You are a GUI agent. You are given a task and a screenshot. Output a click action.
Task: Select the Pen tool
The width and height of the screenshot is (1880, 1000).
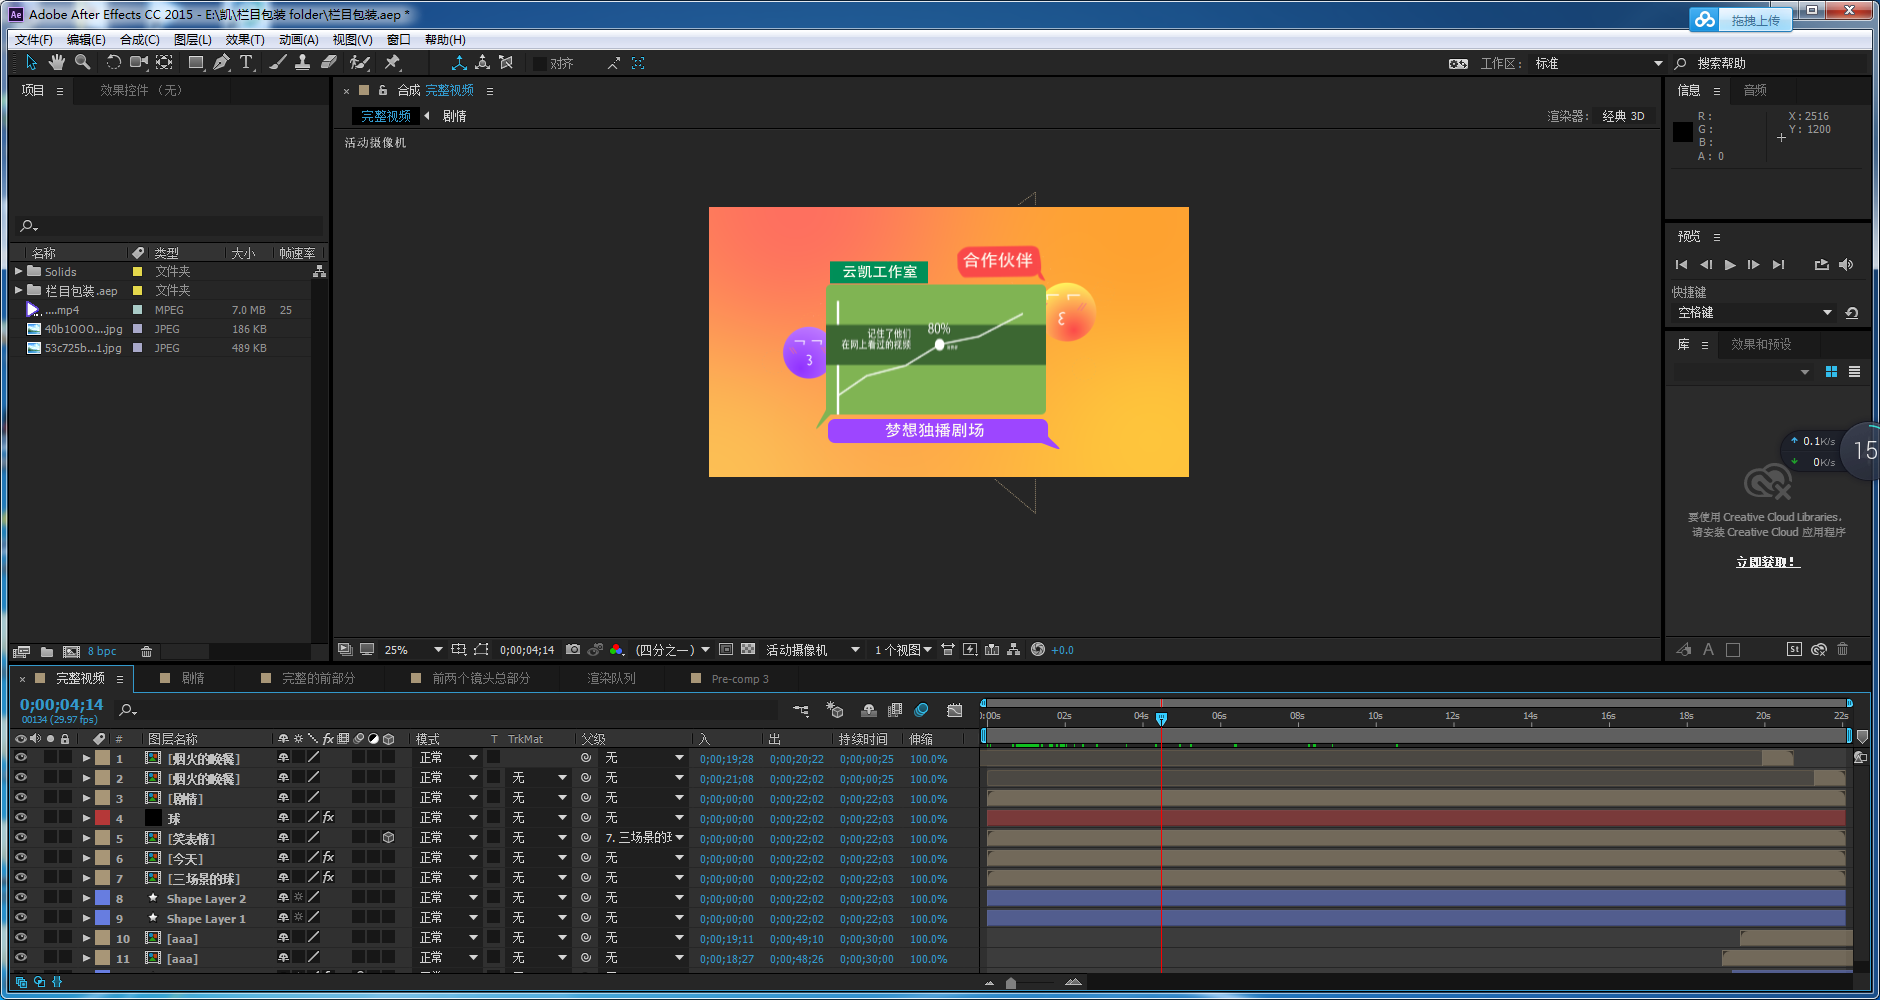pos(221,63)
